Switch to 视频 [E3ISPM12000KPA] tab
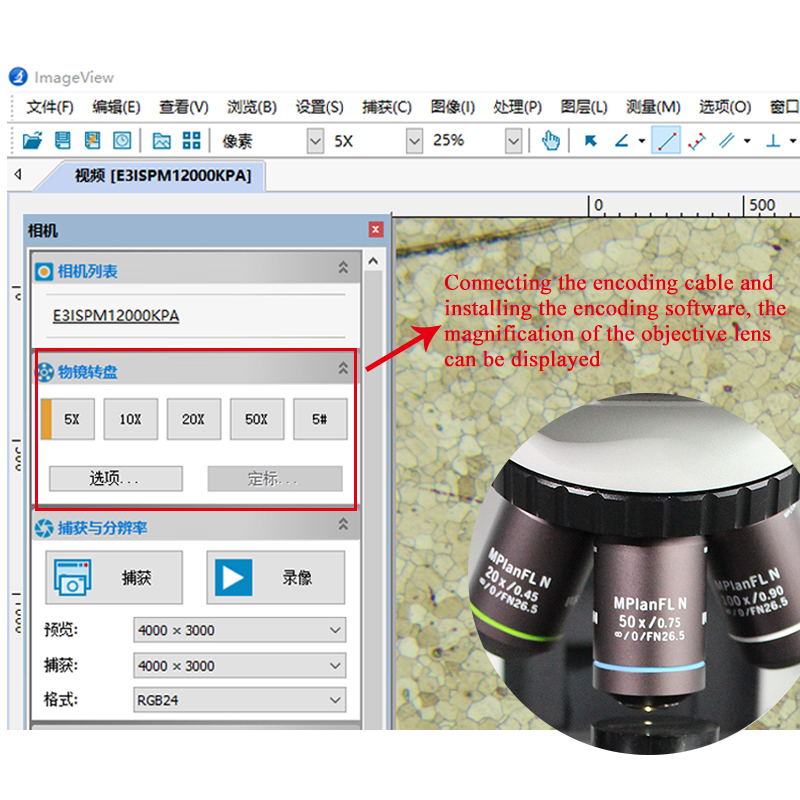This screenshot has width=800, height=800. (162, 177)
